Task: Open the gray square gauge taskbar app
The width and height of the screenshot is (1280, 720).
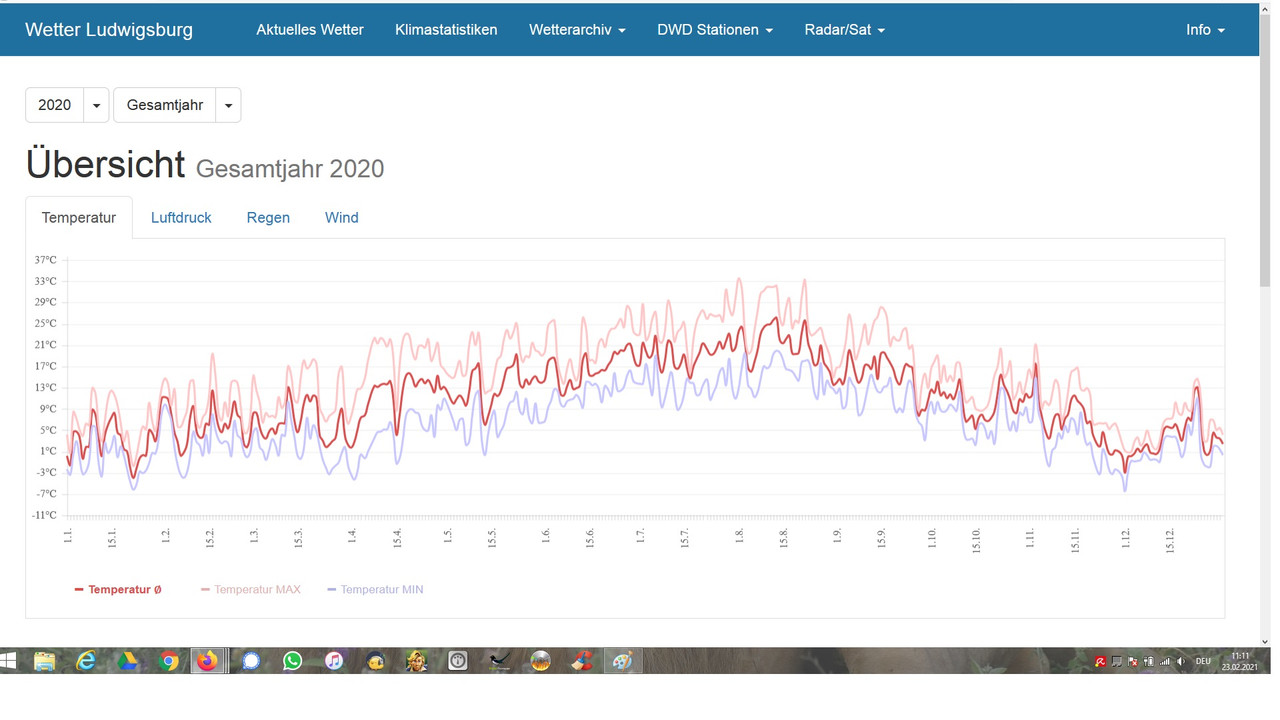Action: [x=458, y=661]
